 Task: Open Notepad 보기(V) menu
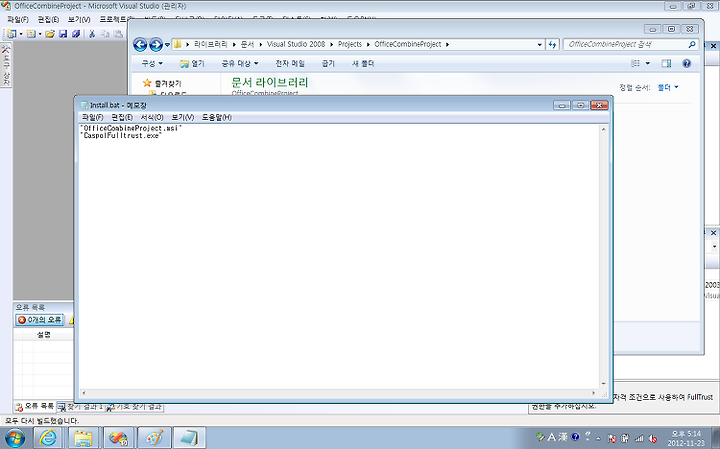[183, 118]
